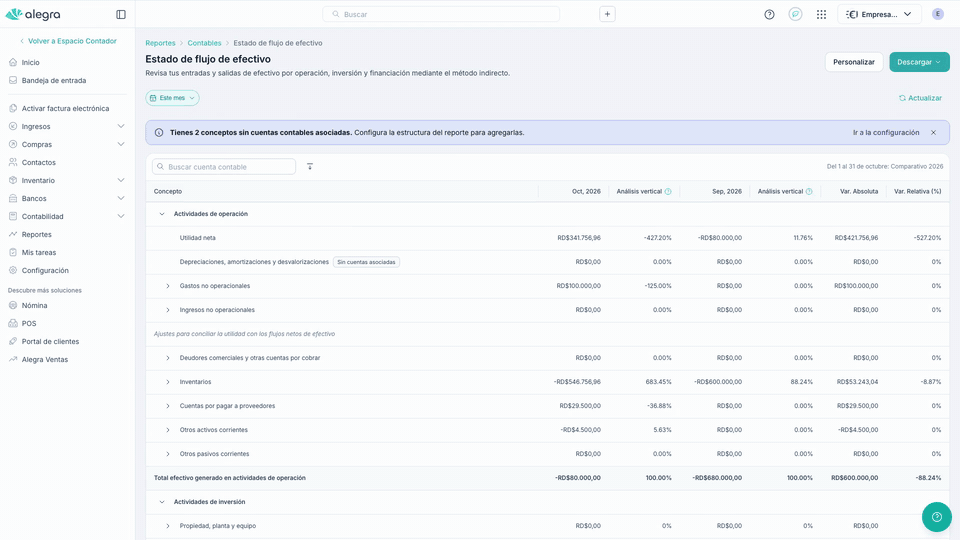The image size is (960, 540).
Task: Click the Var. Absoluta column header
Action: point(858,192)
